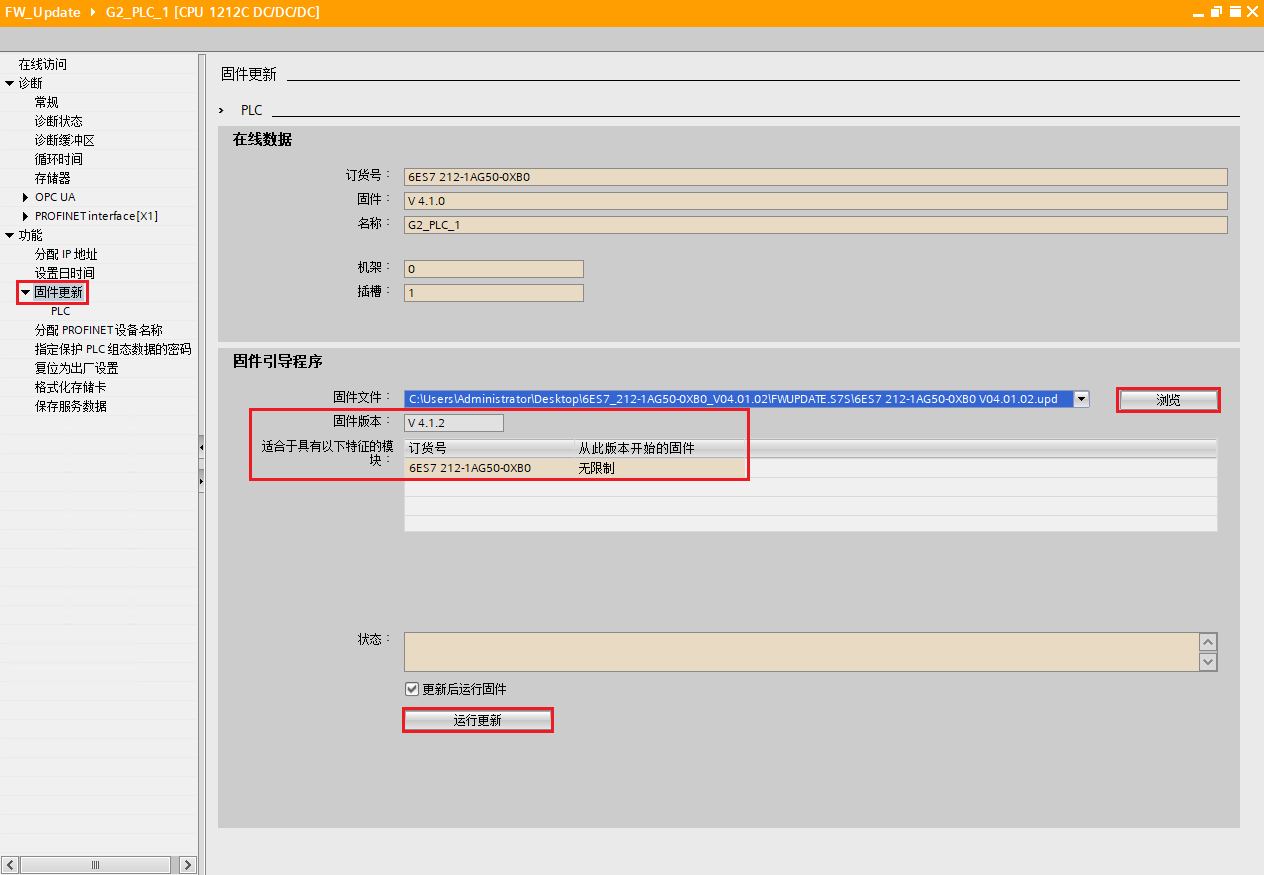The image size is (1264, 875).
Task: Collapse the 诊断 tree node arrow
Action: (10, 83)
